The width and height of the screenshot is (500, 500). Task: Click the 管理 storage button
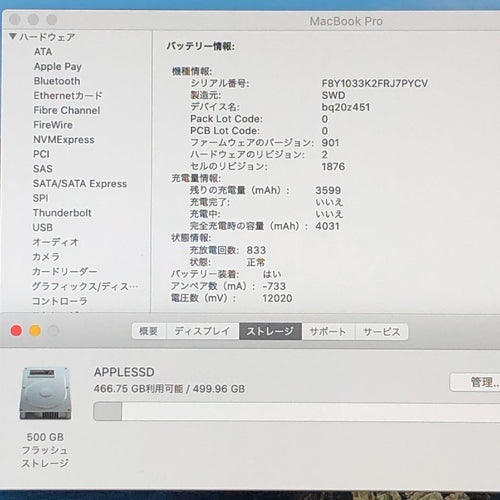(x=475, y=382)
